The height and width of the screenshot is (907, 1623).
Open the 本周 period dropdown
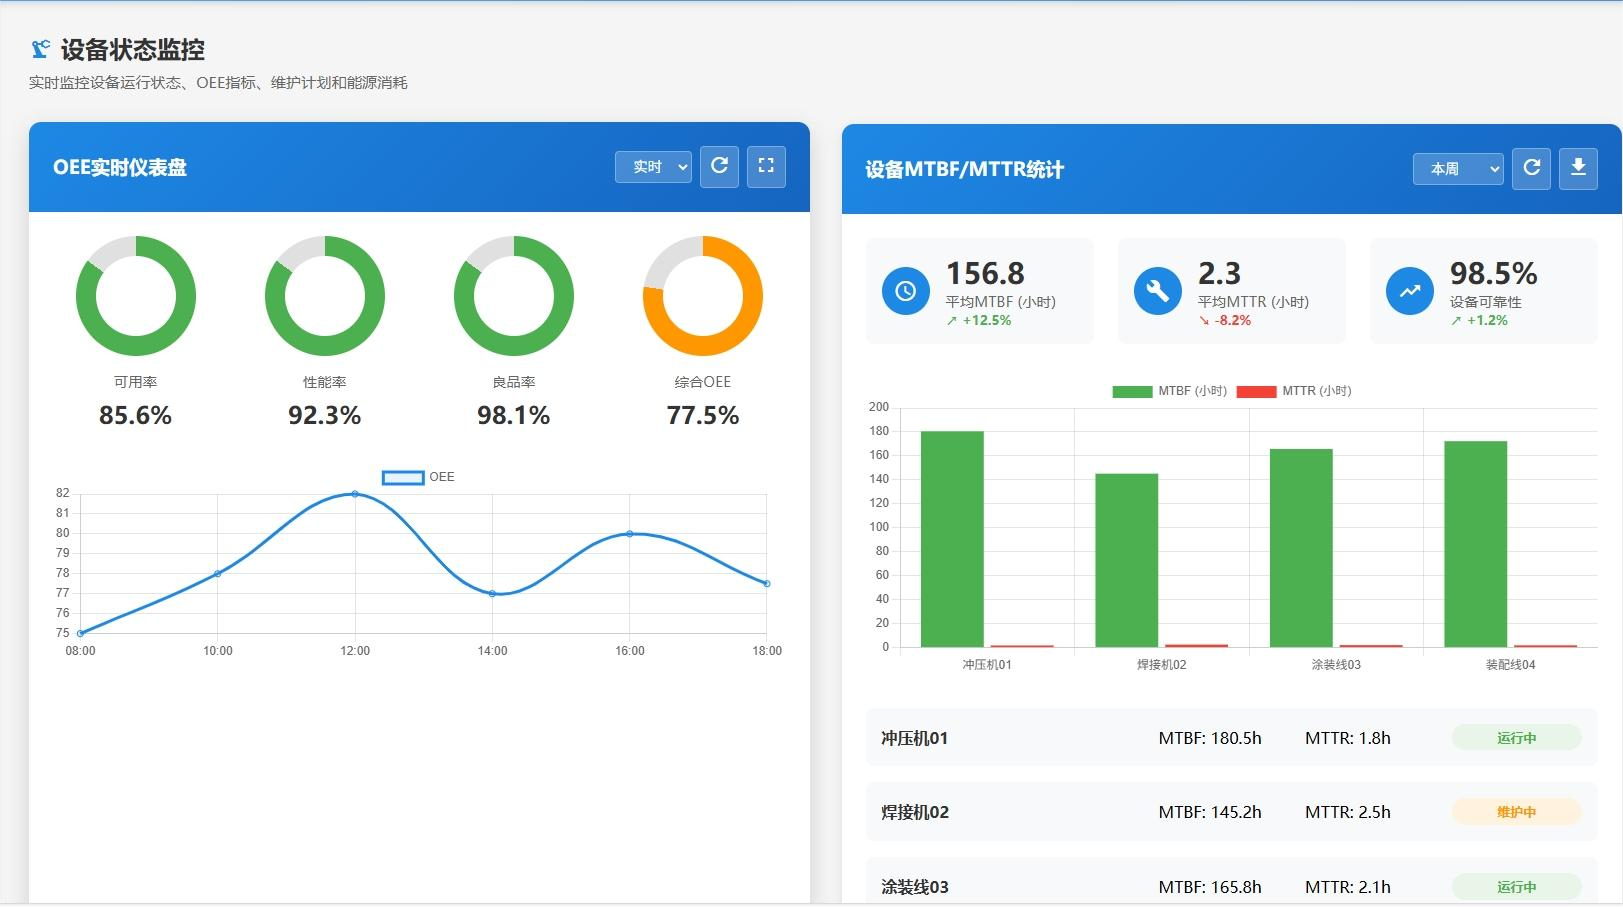[x=1458, y=169]
